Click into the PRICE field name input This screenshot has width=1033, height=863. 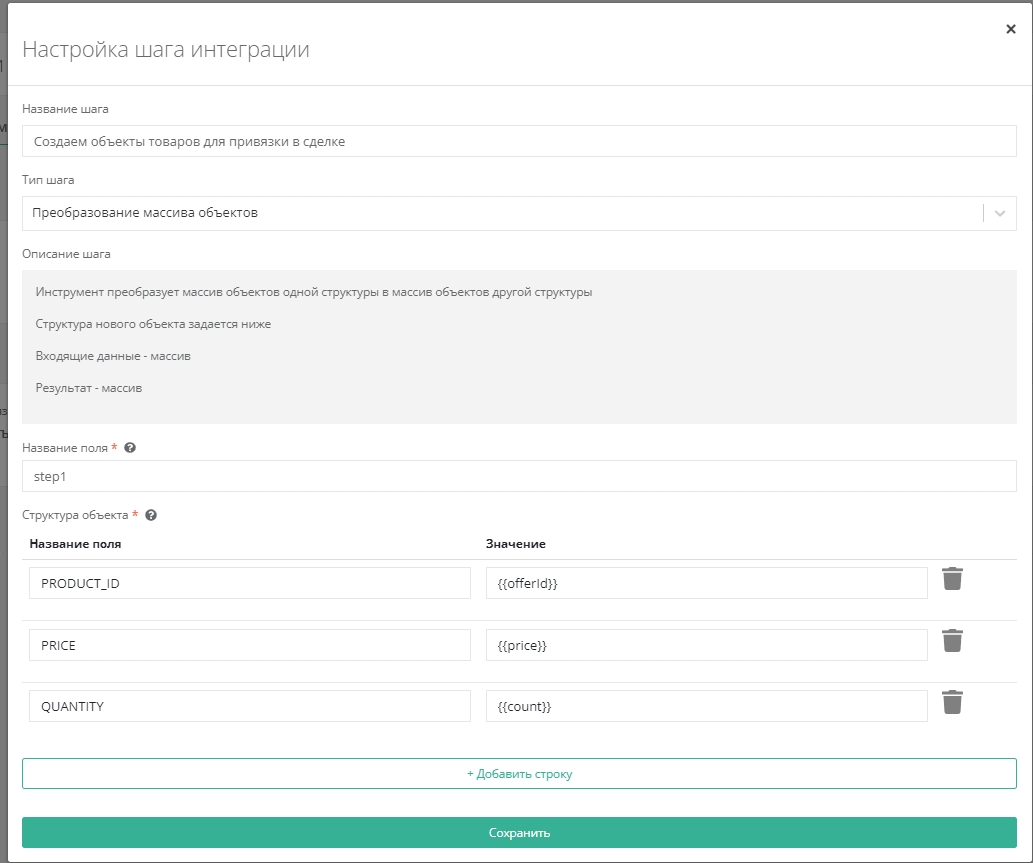tap(250, 646)
